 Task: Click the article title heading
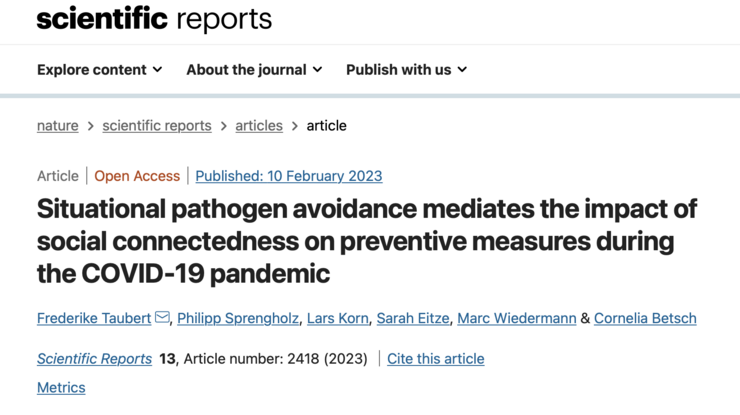point(367,241)
